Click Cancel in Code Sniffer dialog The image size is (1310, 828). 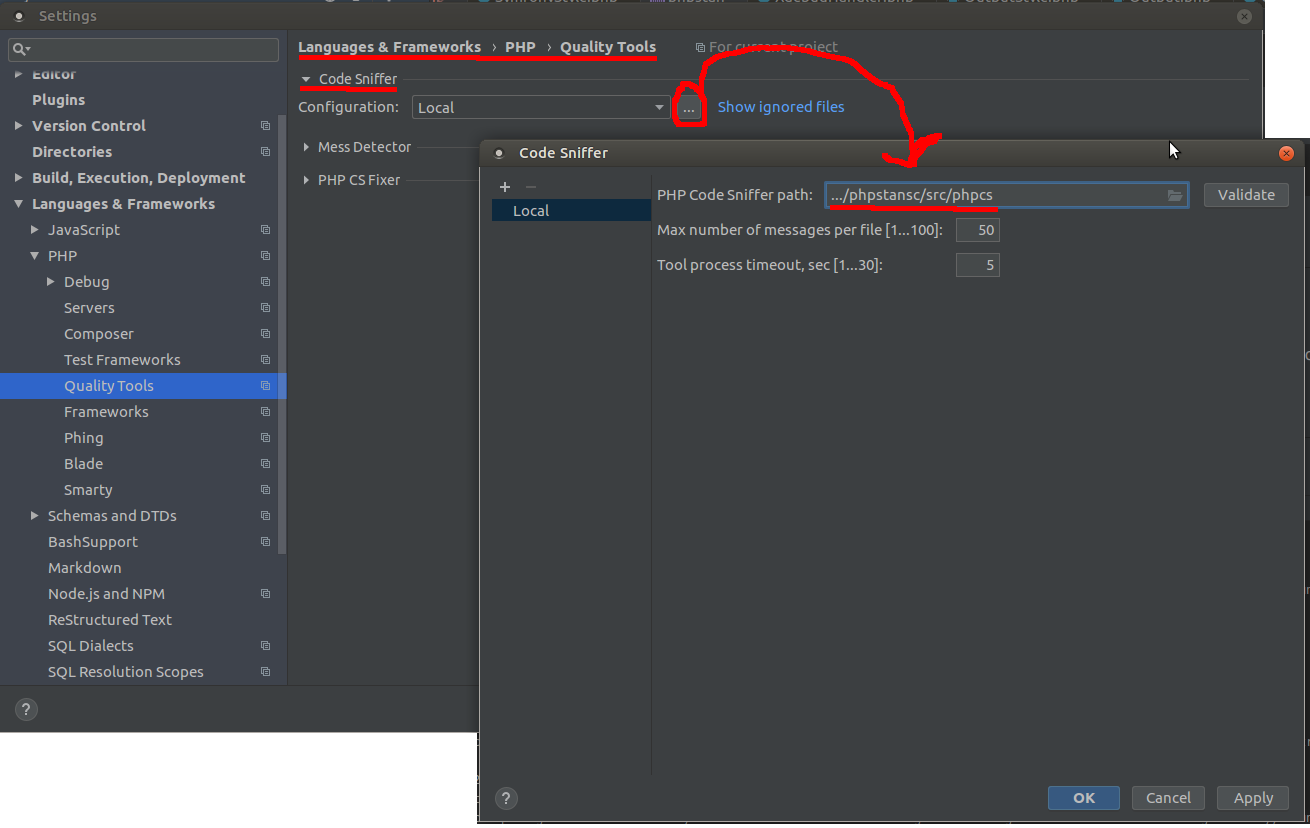(1168, 798)
